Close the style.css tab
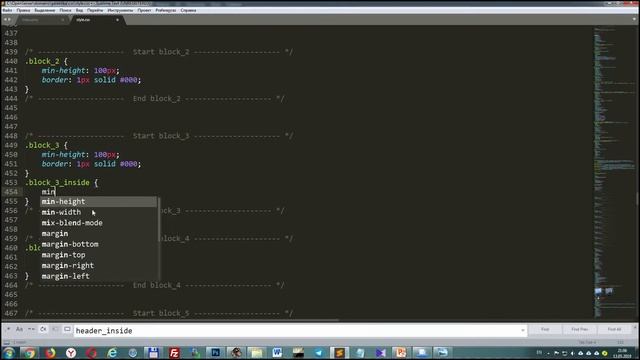 pyautogui.click(x=117, y=20)
